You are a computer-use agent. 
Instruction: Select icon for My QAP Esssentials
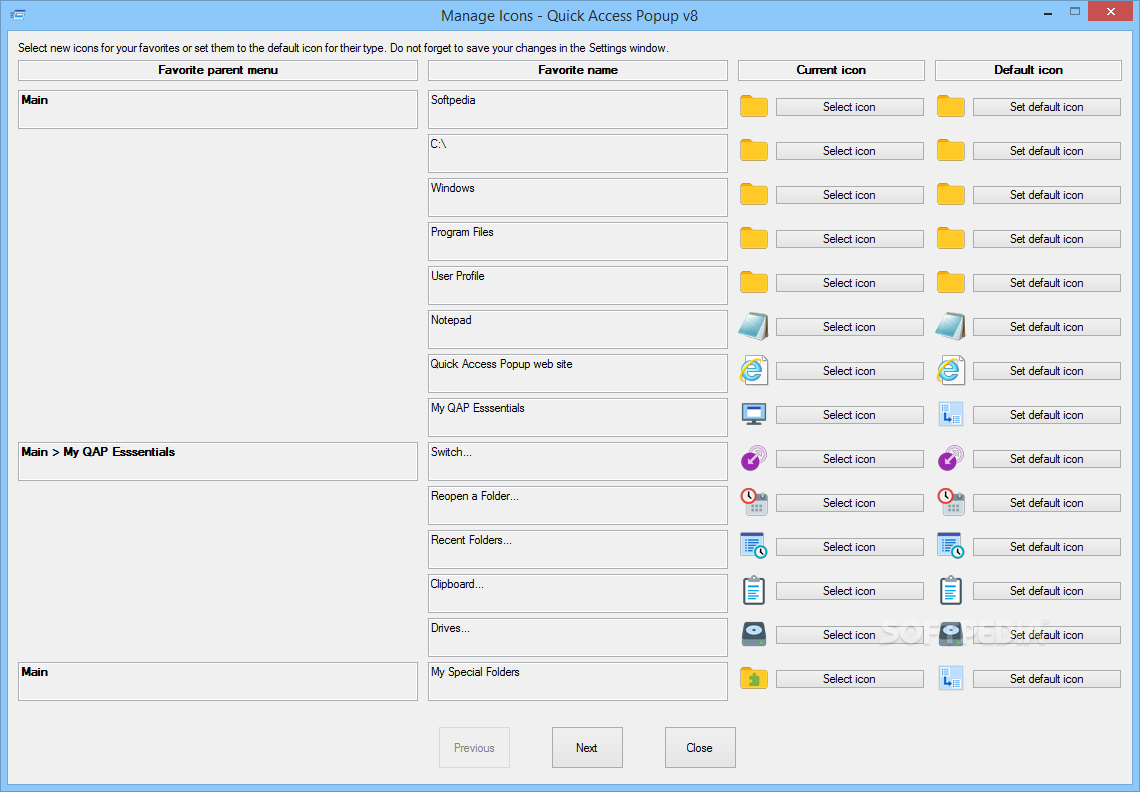point(849,415)
